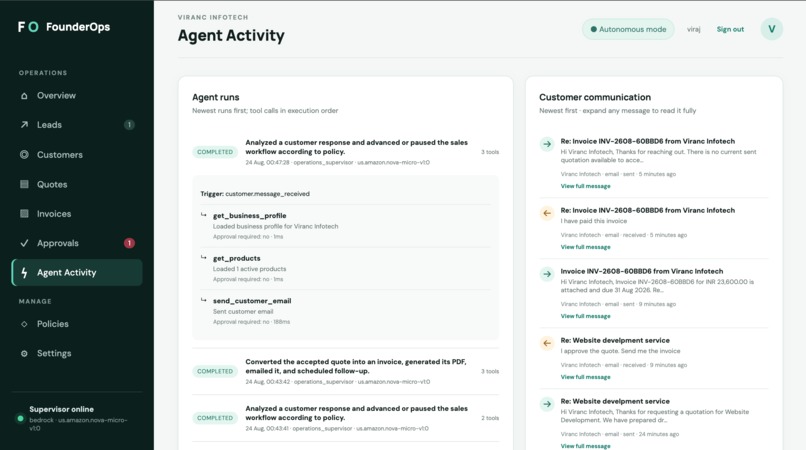Expand the 00:43:41 analyzed customer response run
This screenshot has width=806, height=450.
[x=345, y=418]
